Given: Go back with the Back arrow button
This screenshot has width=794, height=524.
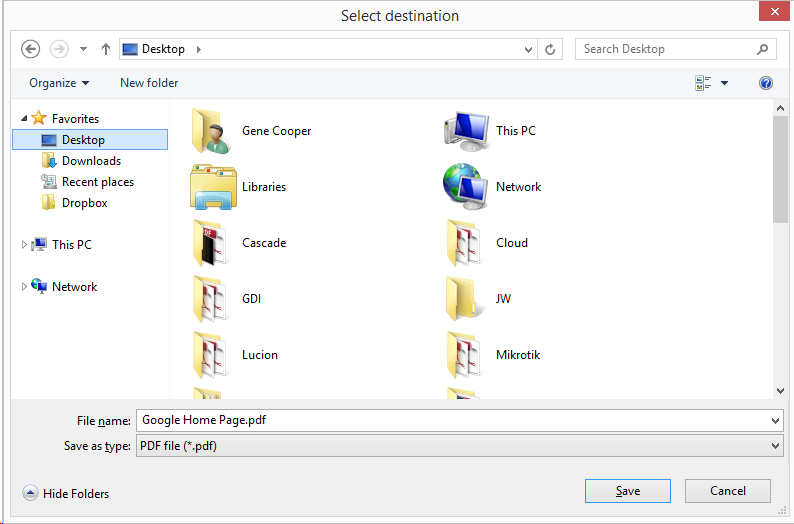Looking at the screenshot, I should point(30,49).
